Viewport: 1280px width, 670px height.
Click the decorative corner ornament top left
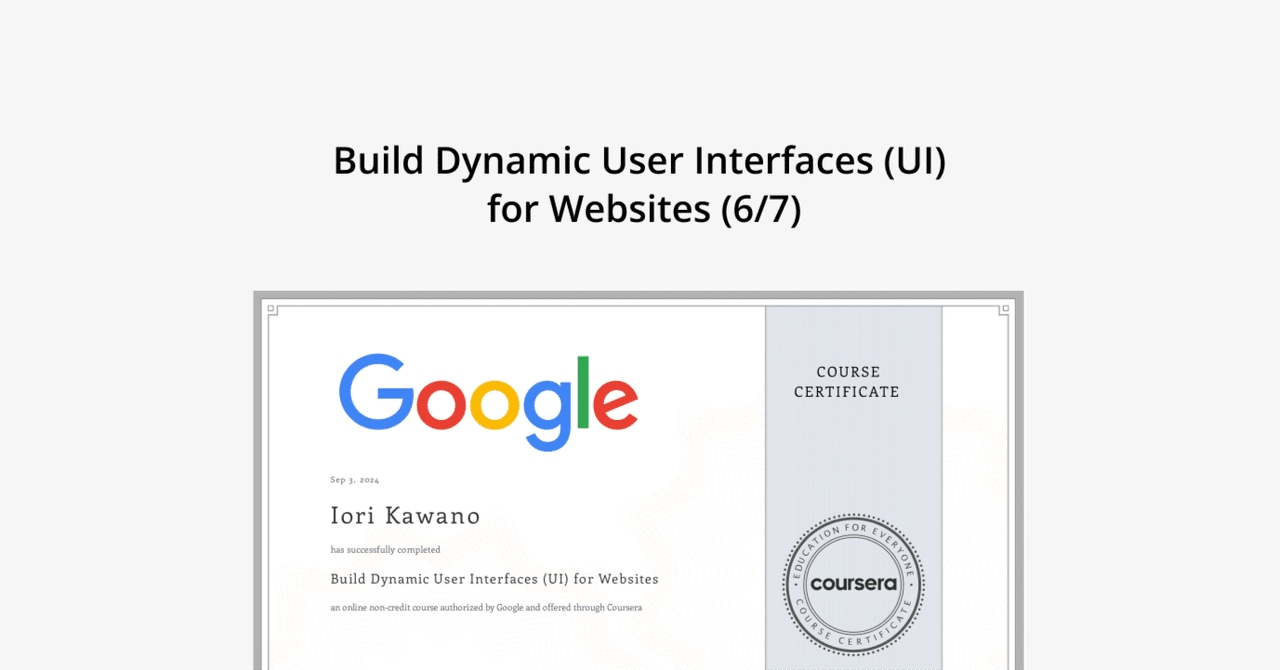click(271, 312)
